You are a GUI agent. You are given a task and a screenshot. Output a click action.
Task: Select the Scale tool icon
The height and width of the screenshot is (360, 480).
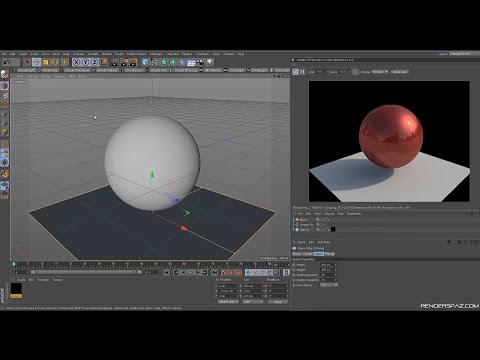click(x=46, y=62)
